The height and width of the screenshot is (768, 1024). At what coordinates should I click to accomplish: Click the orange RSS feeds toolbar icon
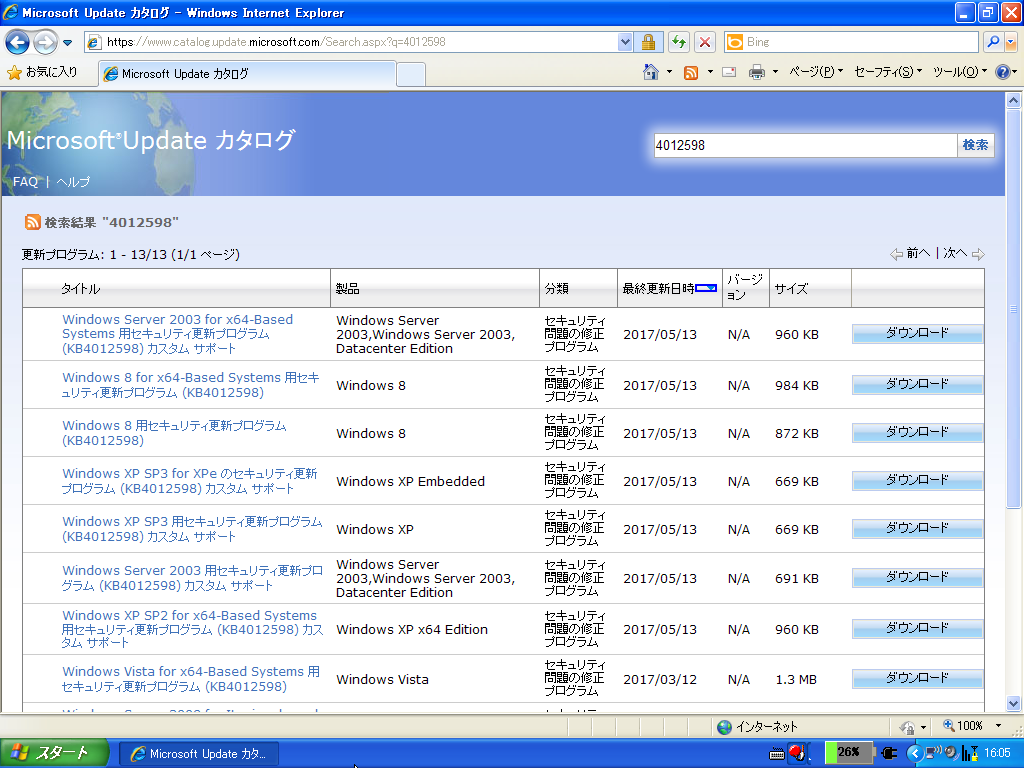(x=691, y=72)
